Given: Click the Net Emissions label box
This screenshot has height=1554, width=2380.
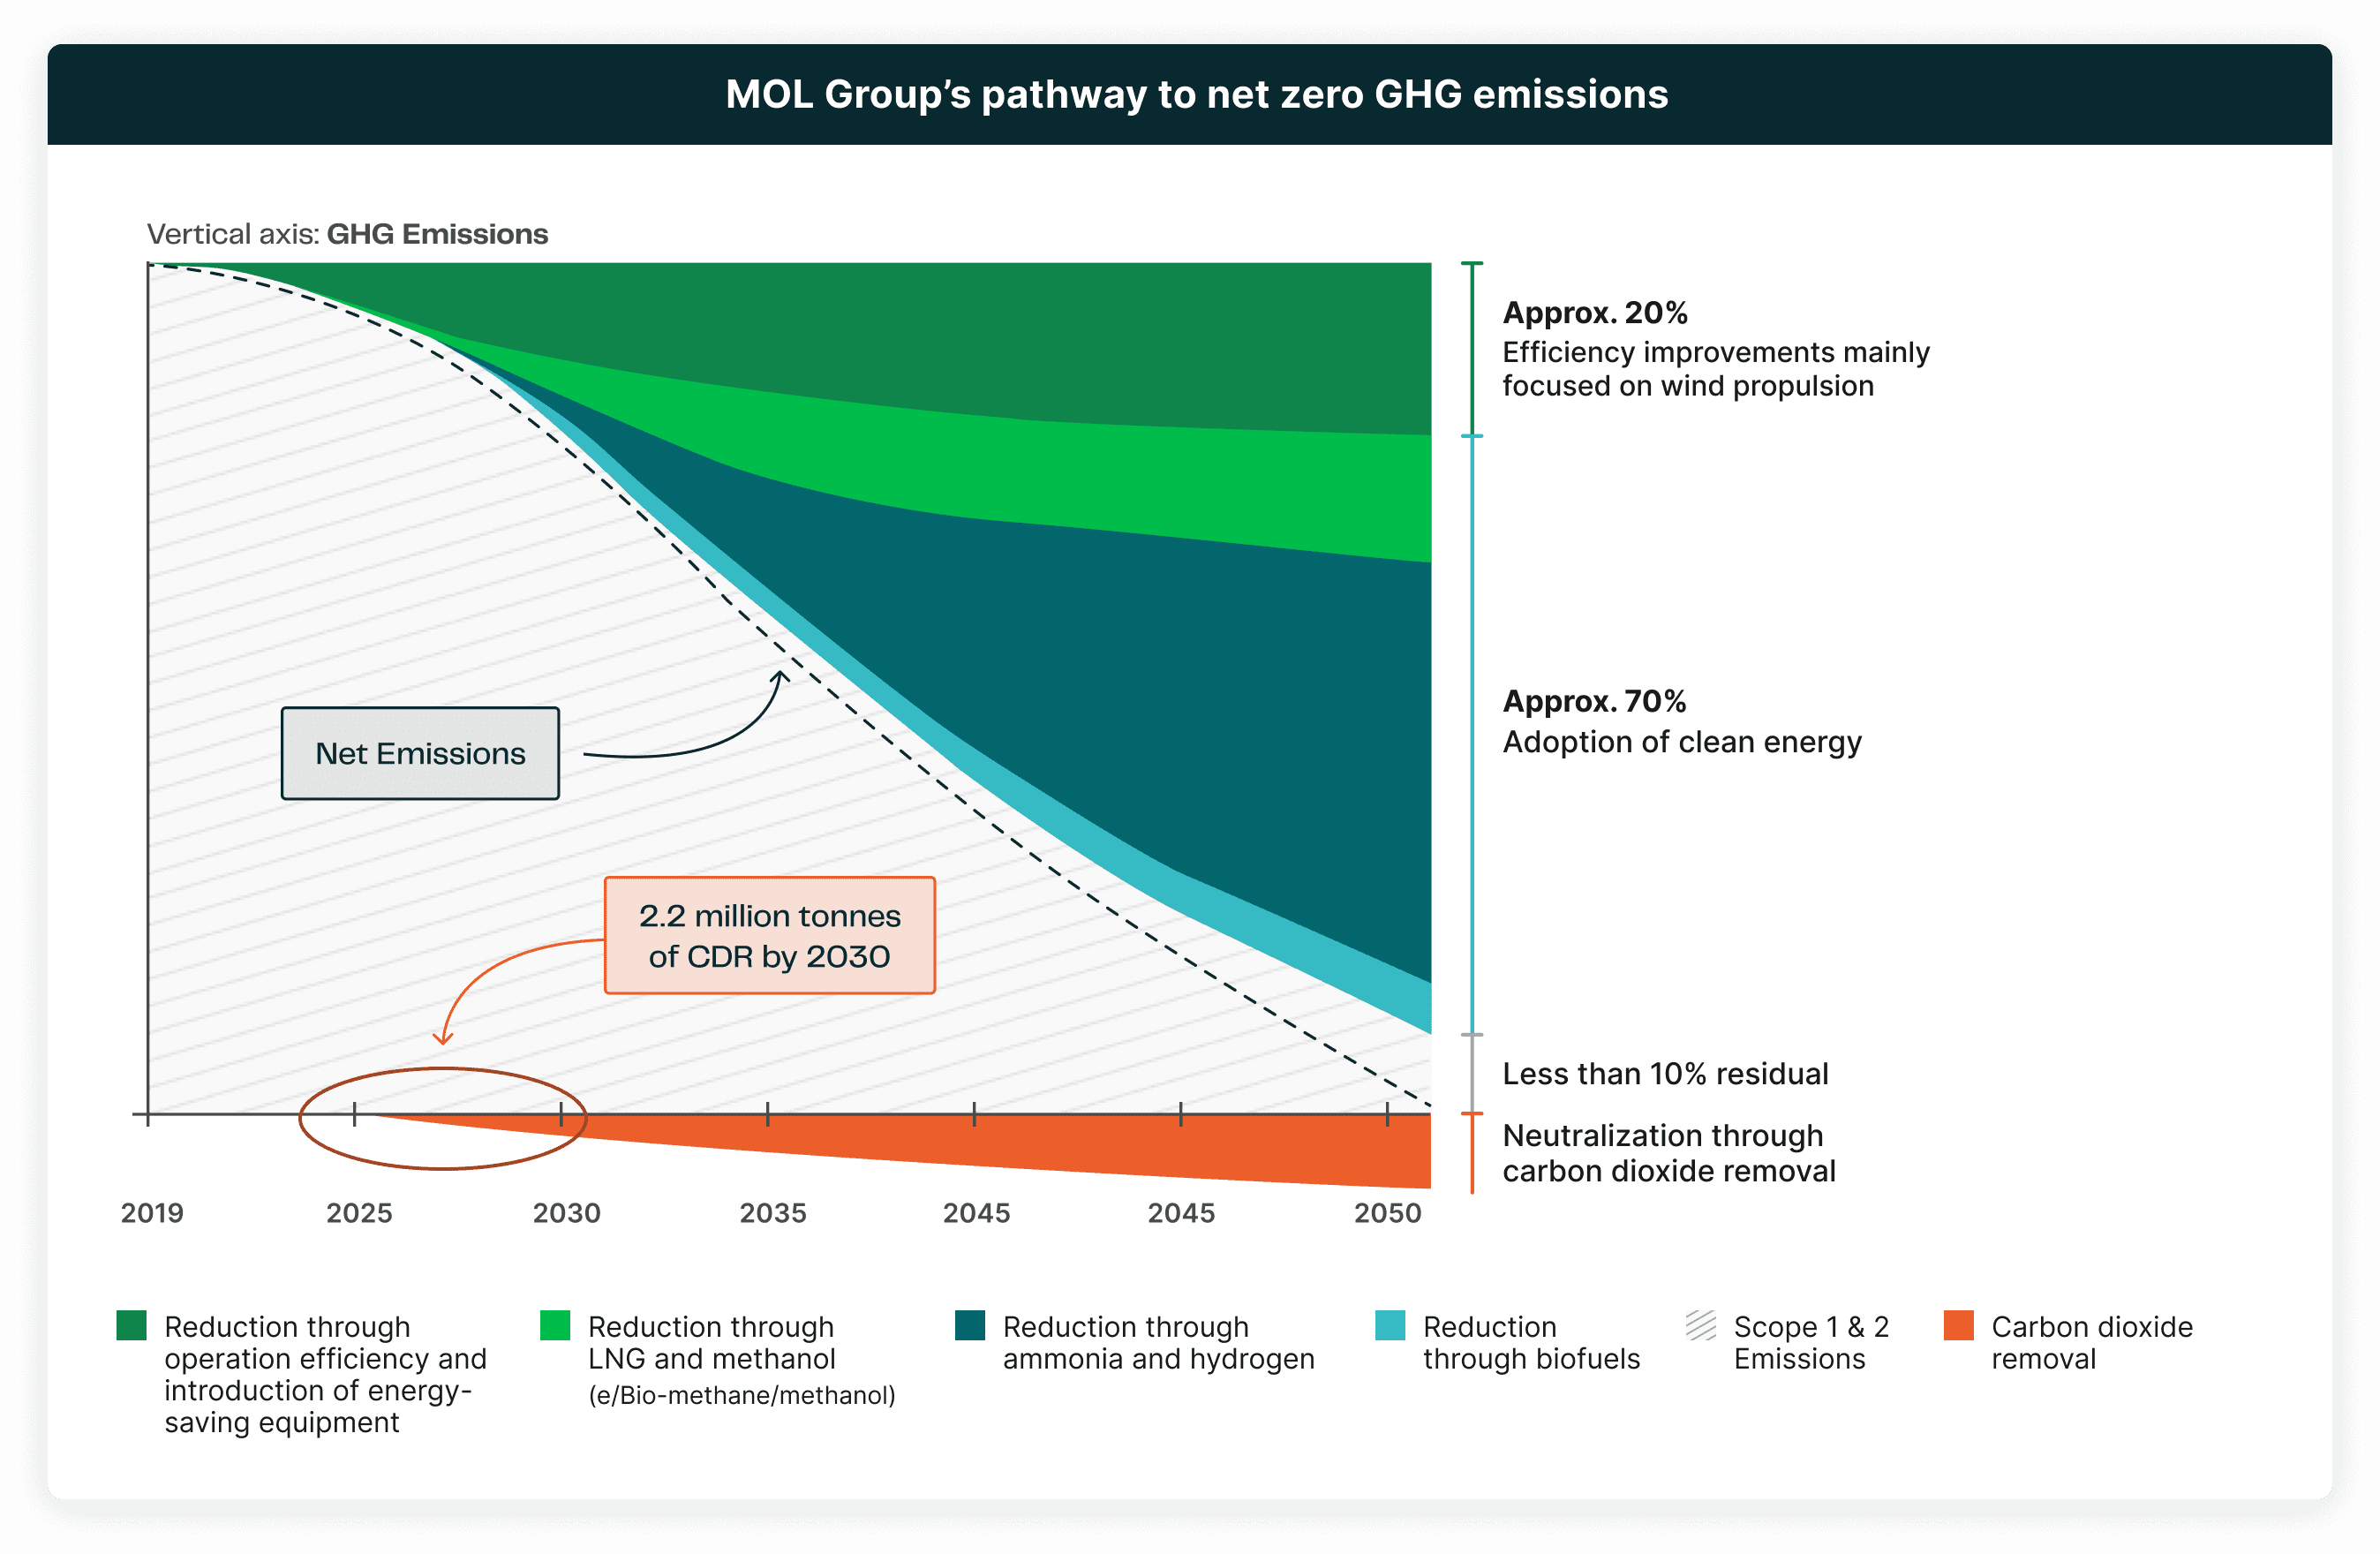Looking at the screenshot, I should 420,753.
